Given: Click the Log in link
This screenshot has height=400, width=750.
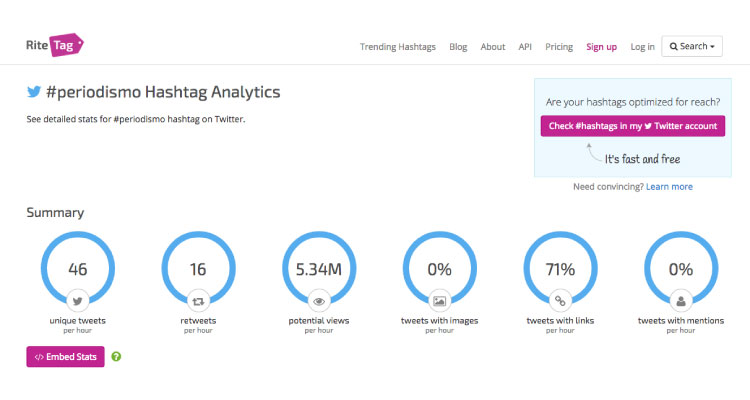Looking at the screenshot, I should coord(643,47).
